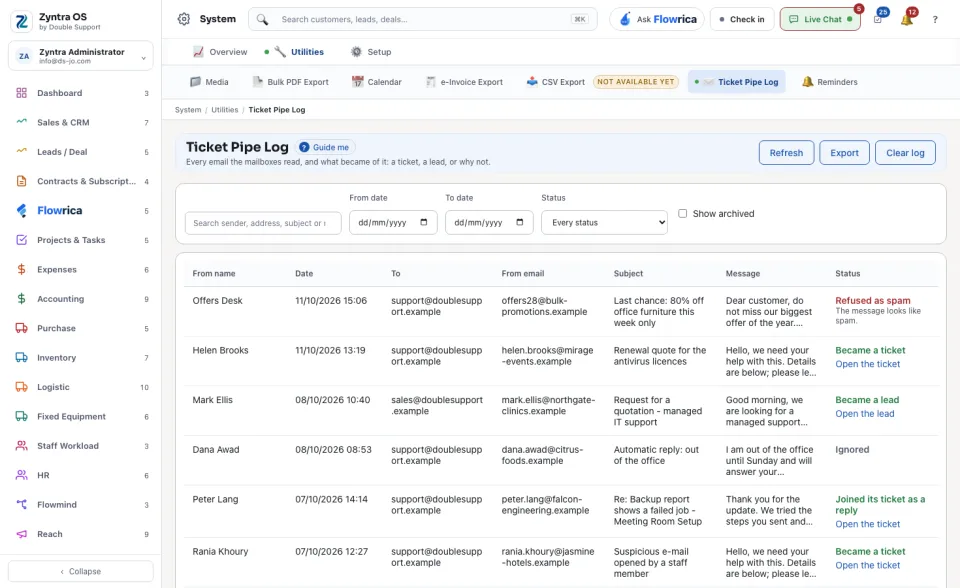Focus the global search customers field
This screenshot has width=960, height=588.
tap(422, 20)
